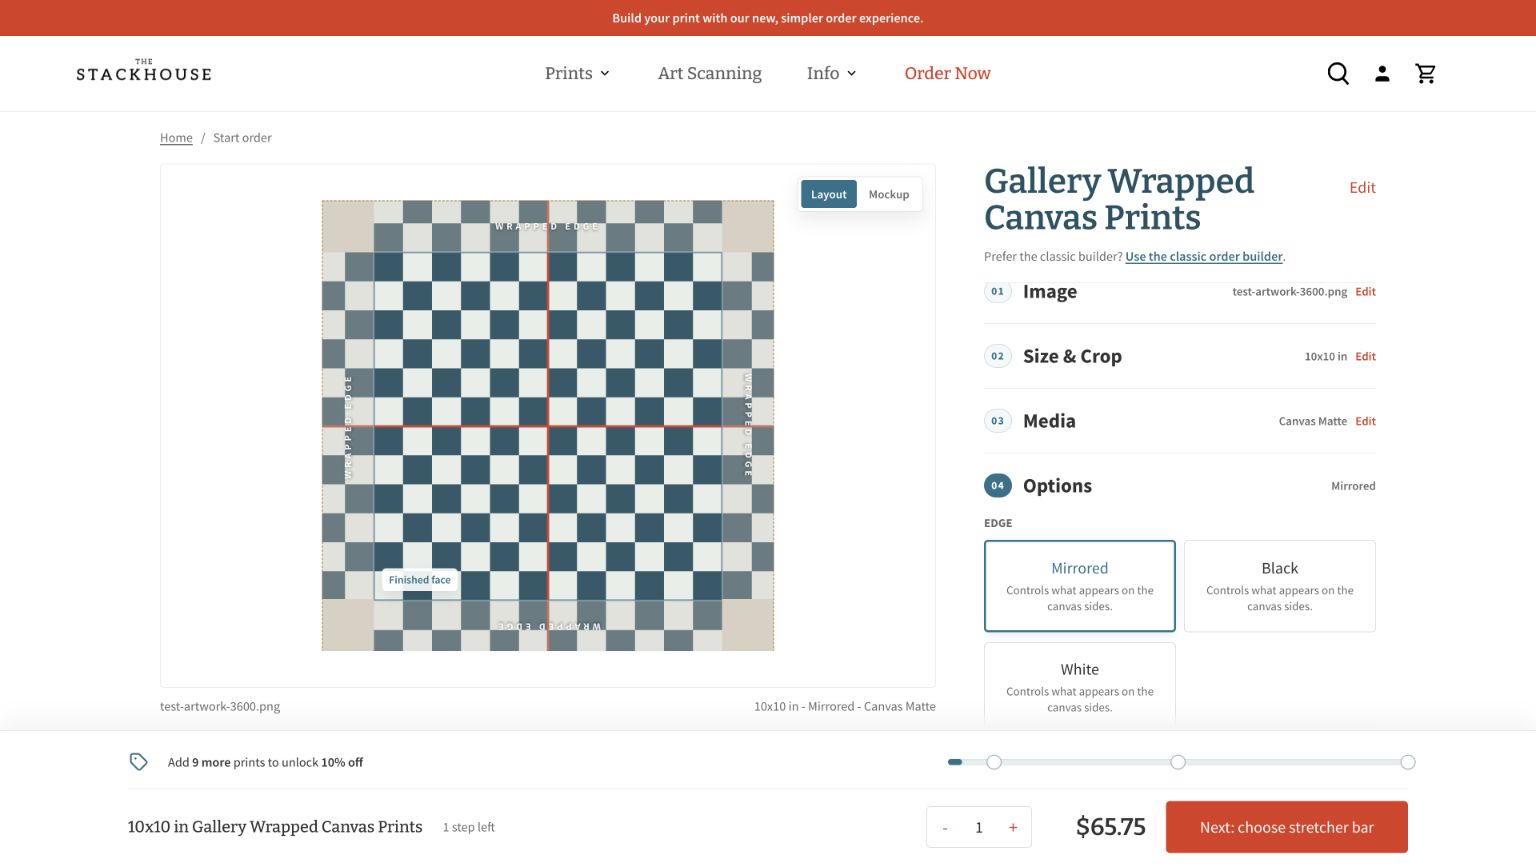Click Next: choose stretcher bar
The height and width of the screenshot is (867, 1536).
(1287, 827)
